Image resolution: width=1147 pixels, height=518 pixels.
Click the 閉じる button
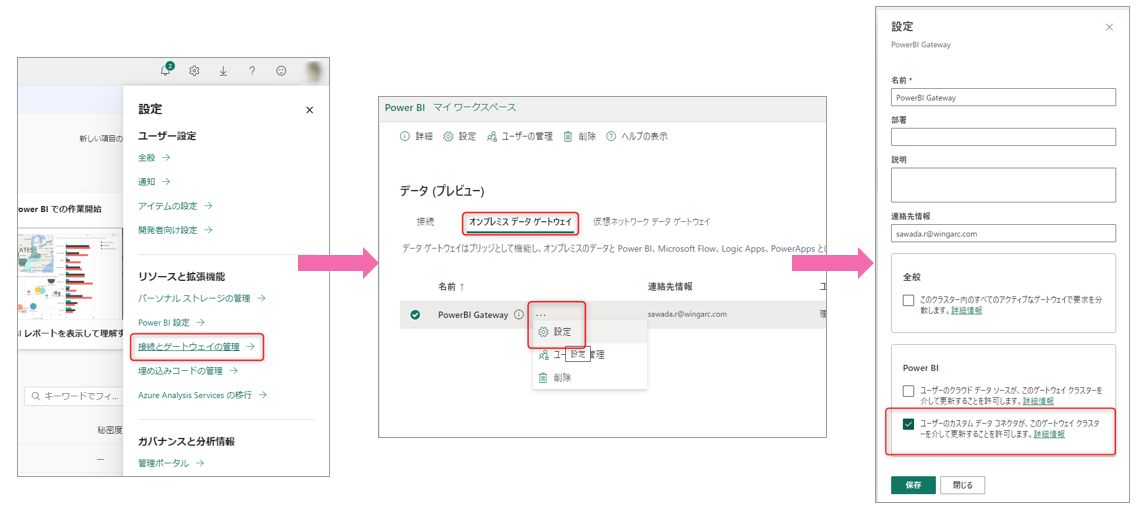coord(963,485)
